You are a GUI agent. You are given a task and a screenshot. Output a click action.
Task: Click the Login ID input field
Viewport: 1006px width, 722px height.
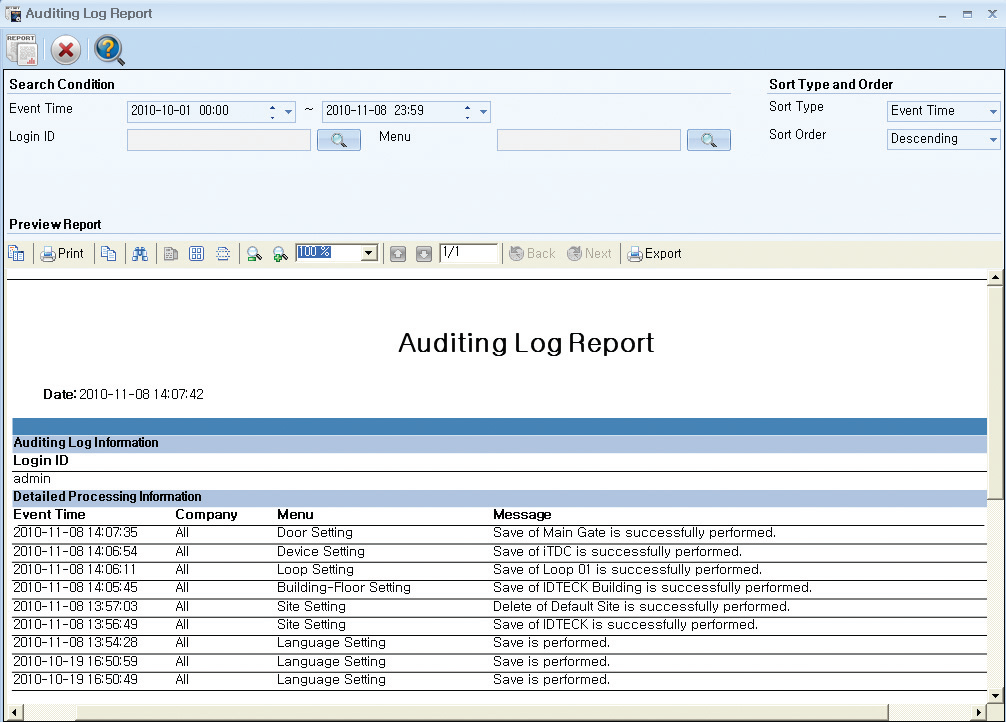coord(218,141)
